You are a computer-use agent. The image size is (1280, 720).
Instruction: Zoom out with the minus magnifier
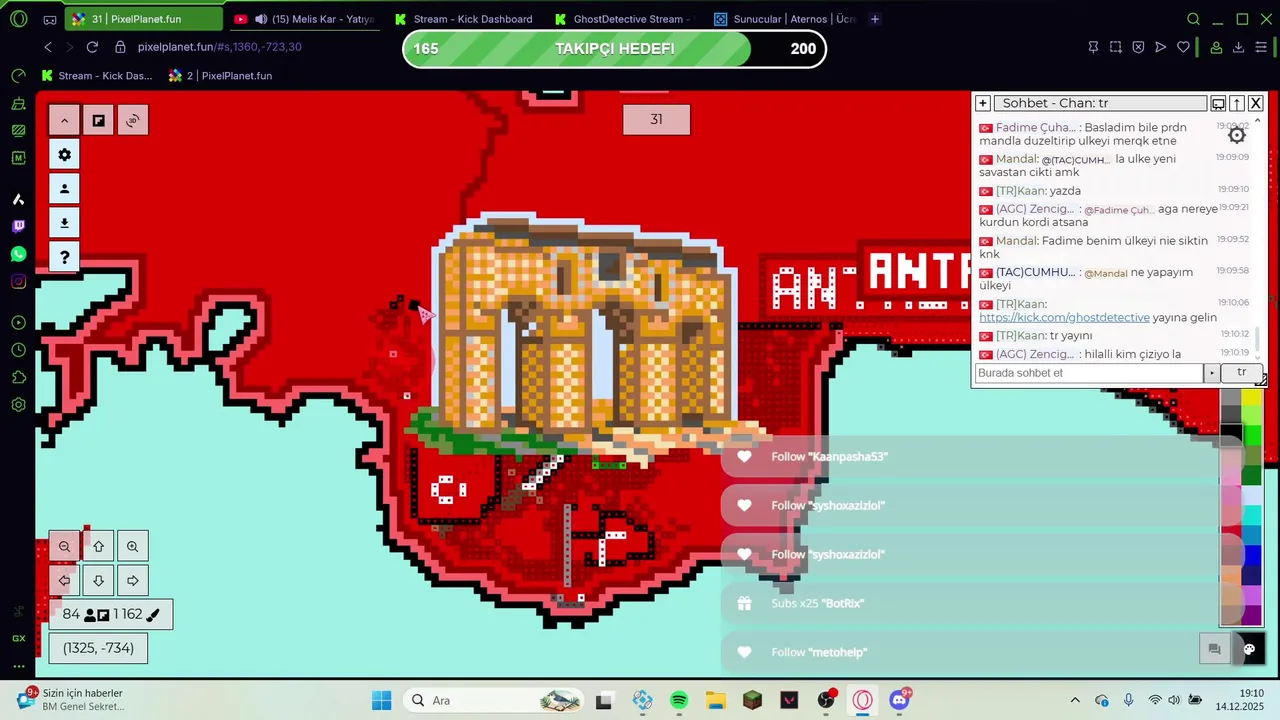click(64, 547)
